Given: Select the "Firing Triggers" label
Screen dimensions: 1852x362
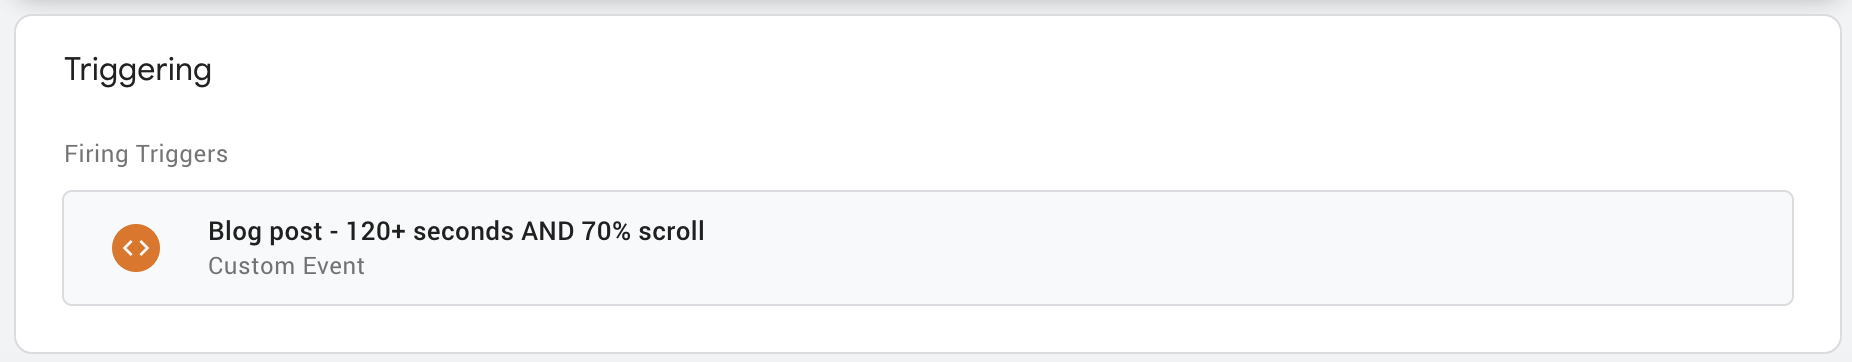Looking at the screenshot, I should point(146,154).
